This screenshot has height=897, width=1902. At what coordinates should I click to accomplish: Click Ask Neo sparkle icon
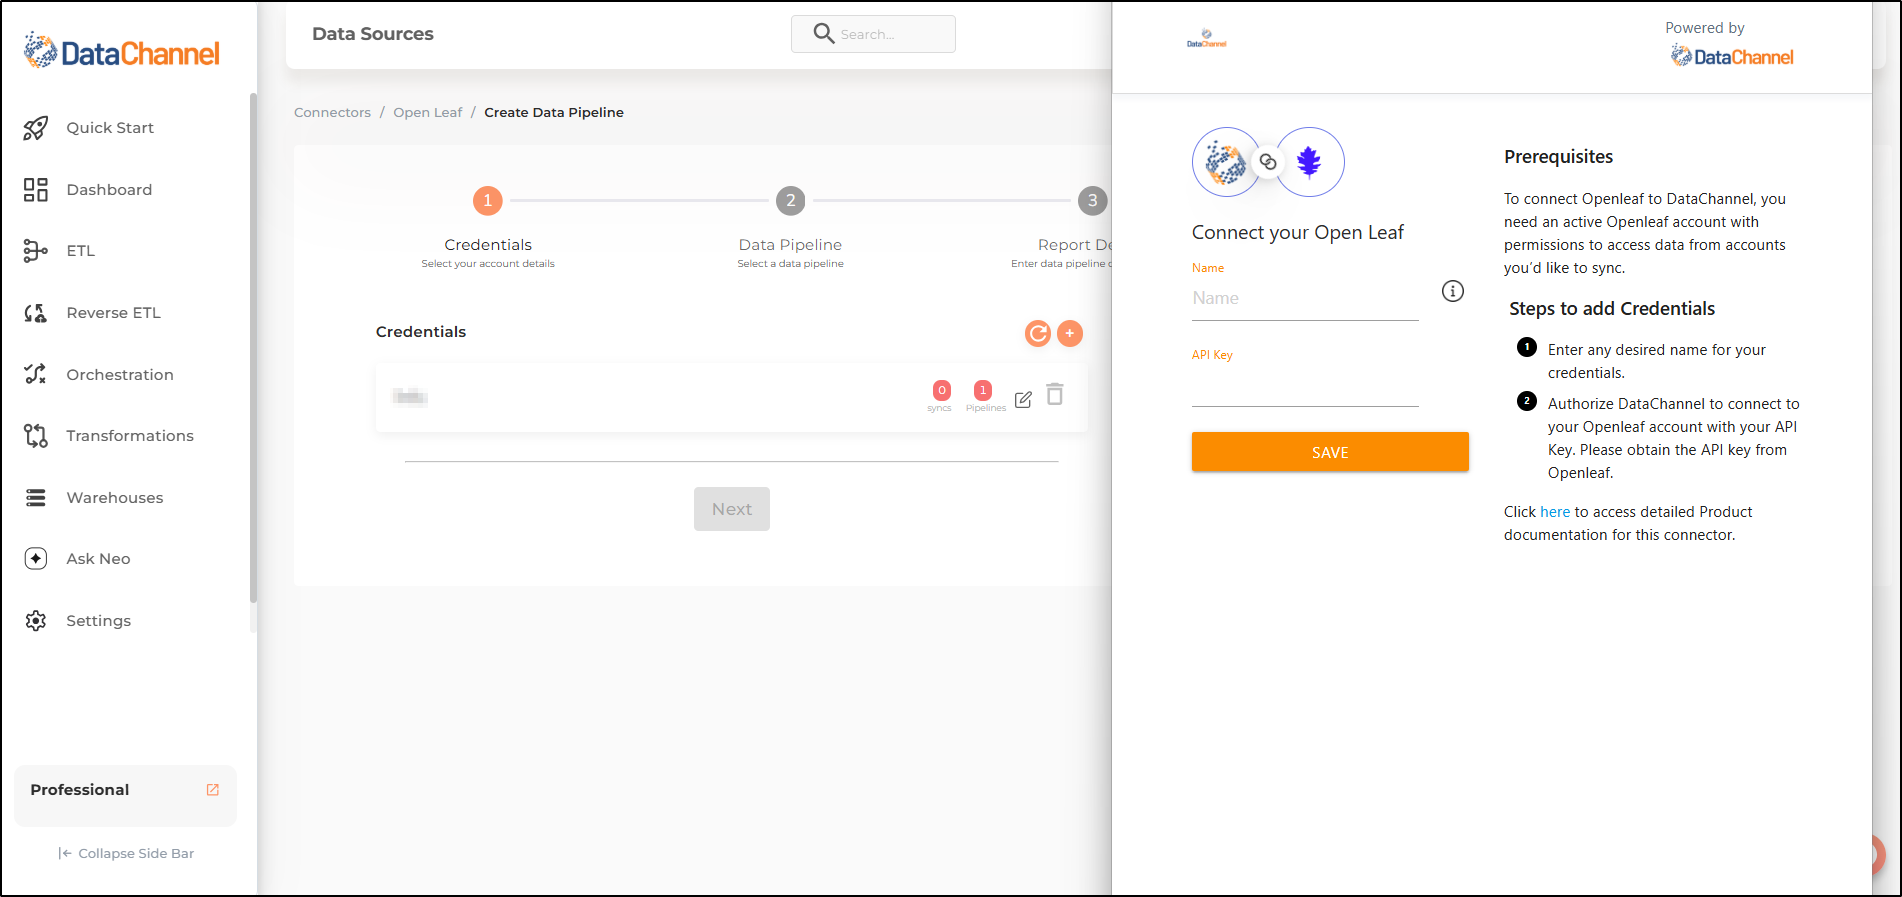click(36, 559)
